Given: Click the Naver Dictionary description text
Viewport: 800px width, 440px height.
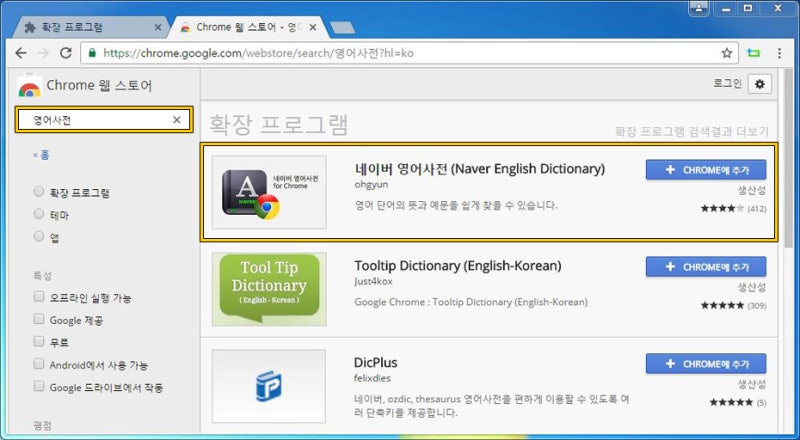Looking at the screenshot, I should (x=456, y=205).
